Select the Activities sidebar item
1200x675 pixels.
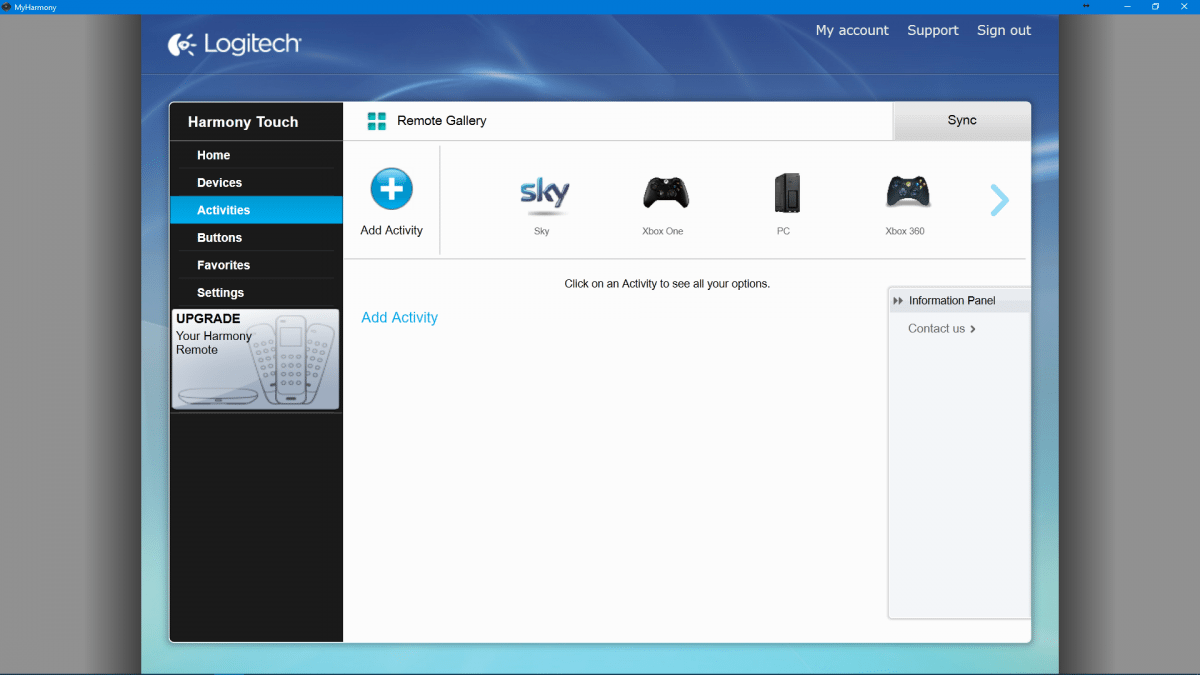tap(224, 210)
